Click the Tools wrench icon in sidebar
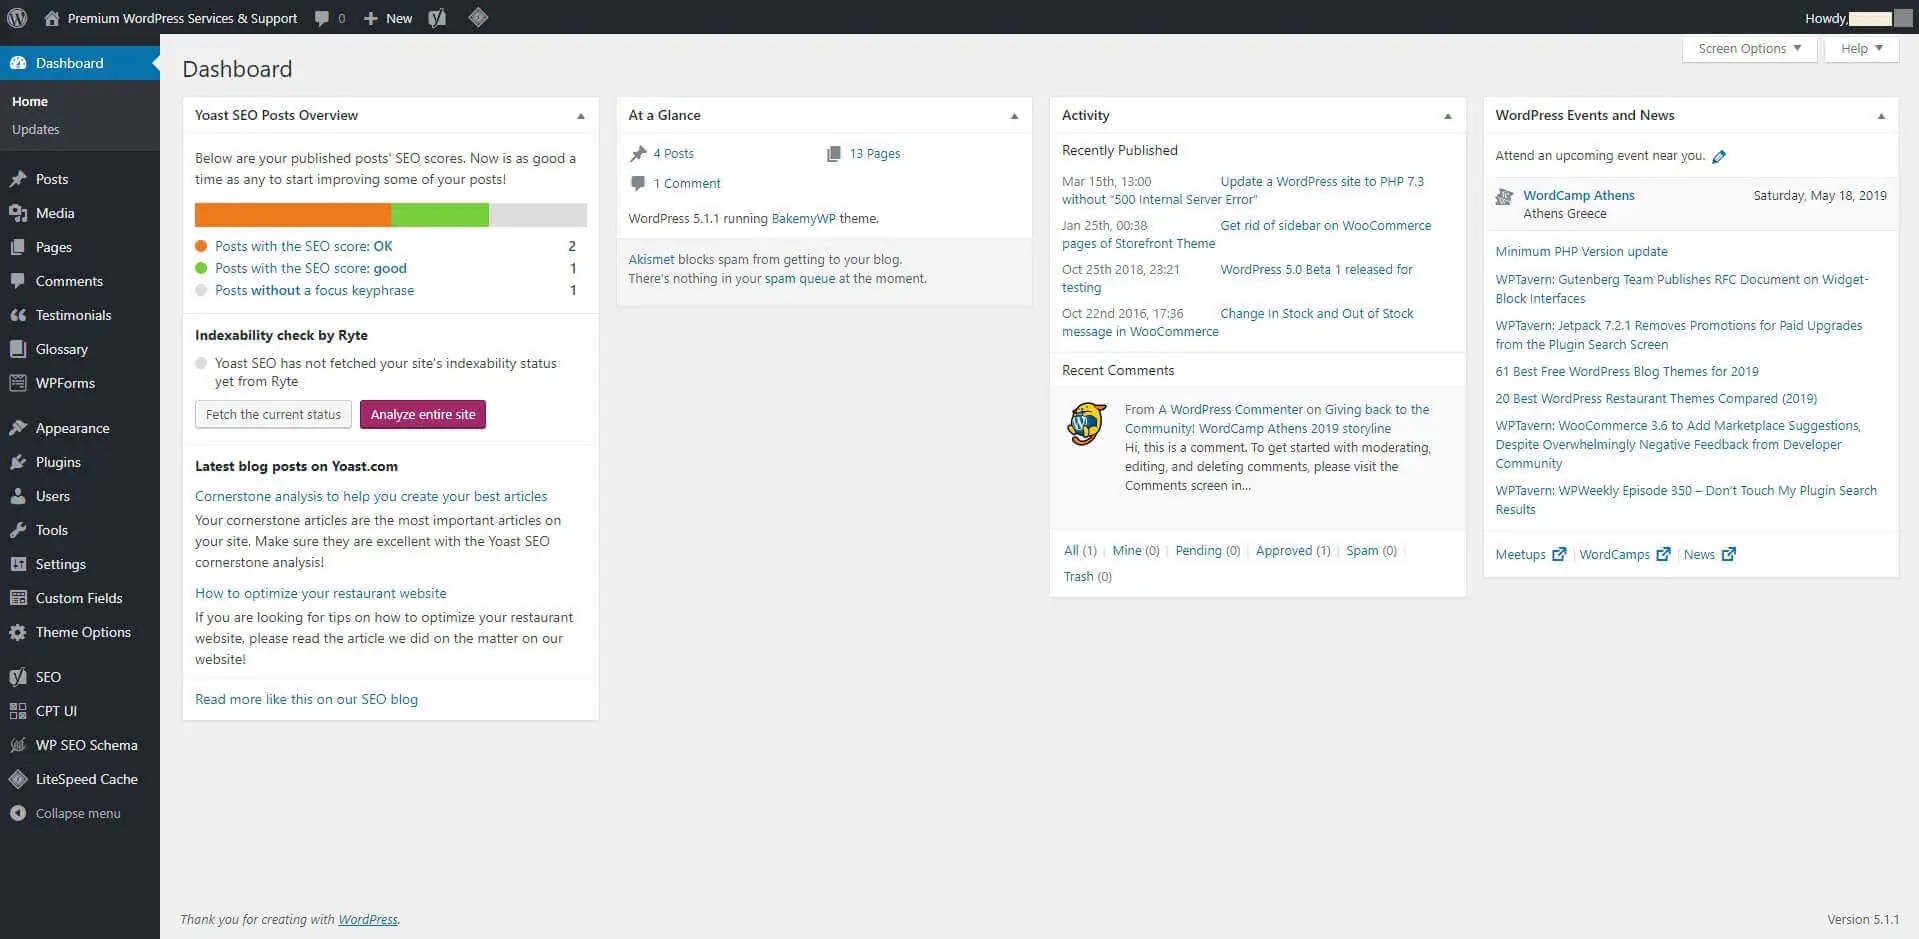The height and width of the screenshot is (939, 1919). click(x=18, y=530)
